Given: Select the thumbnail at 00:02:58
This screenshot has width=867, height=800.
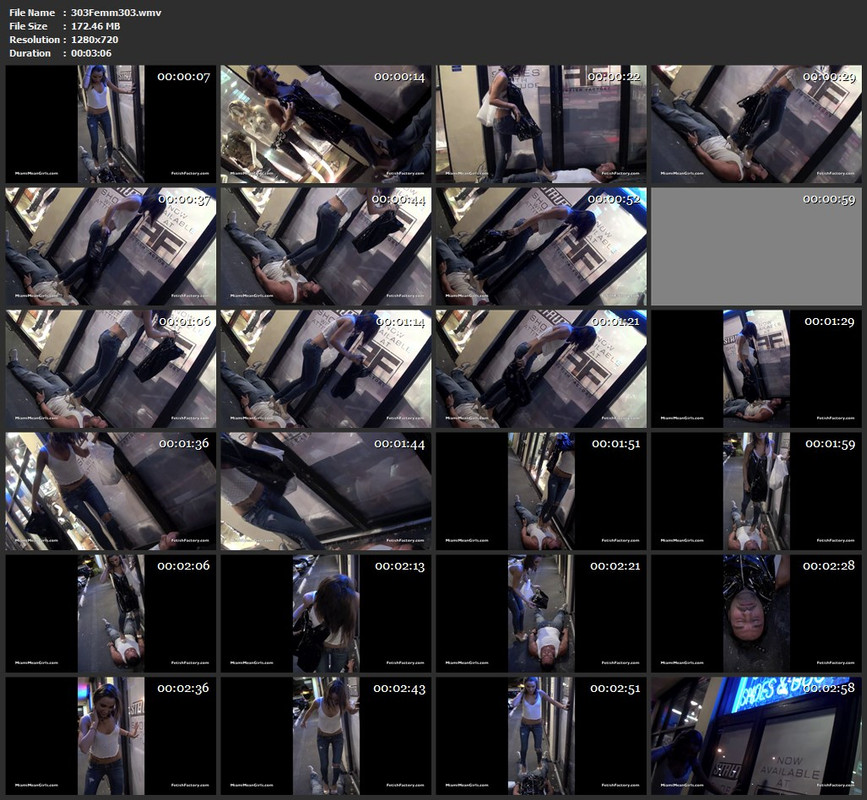Looking at the screenshot, I should tap(756, 736).
